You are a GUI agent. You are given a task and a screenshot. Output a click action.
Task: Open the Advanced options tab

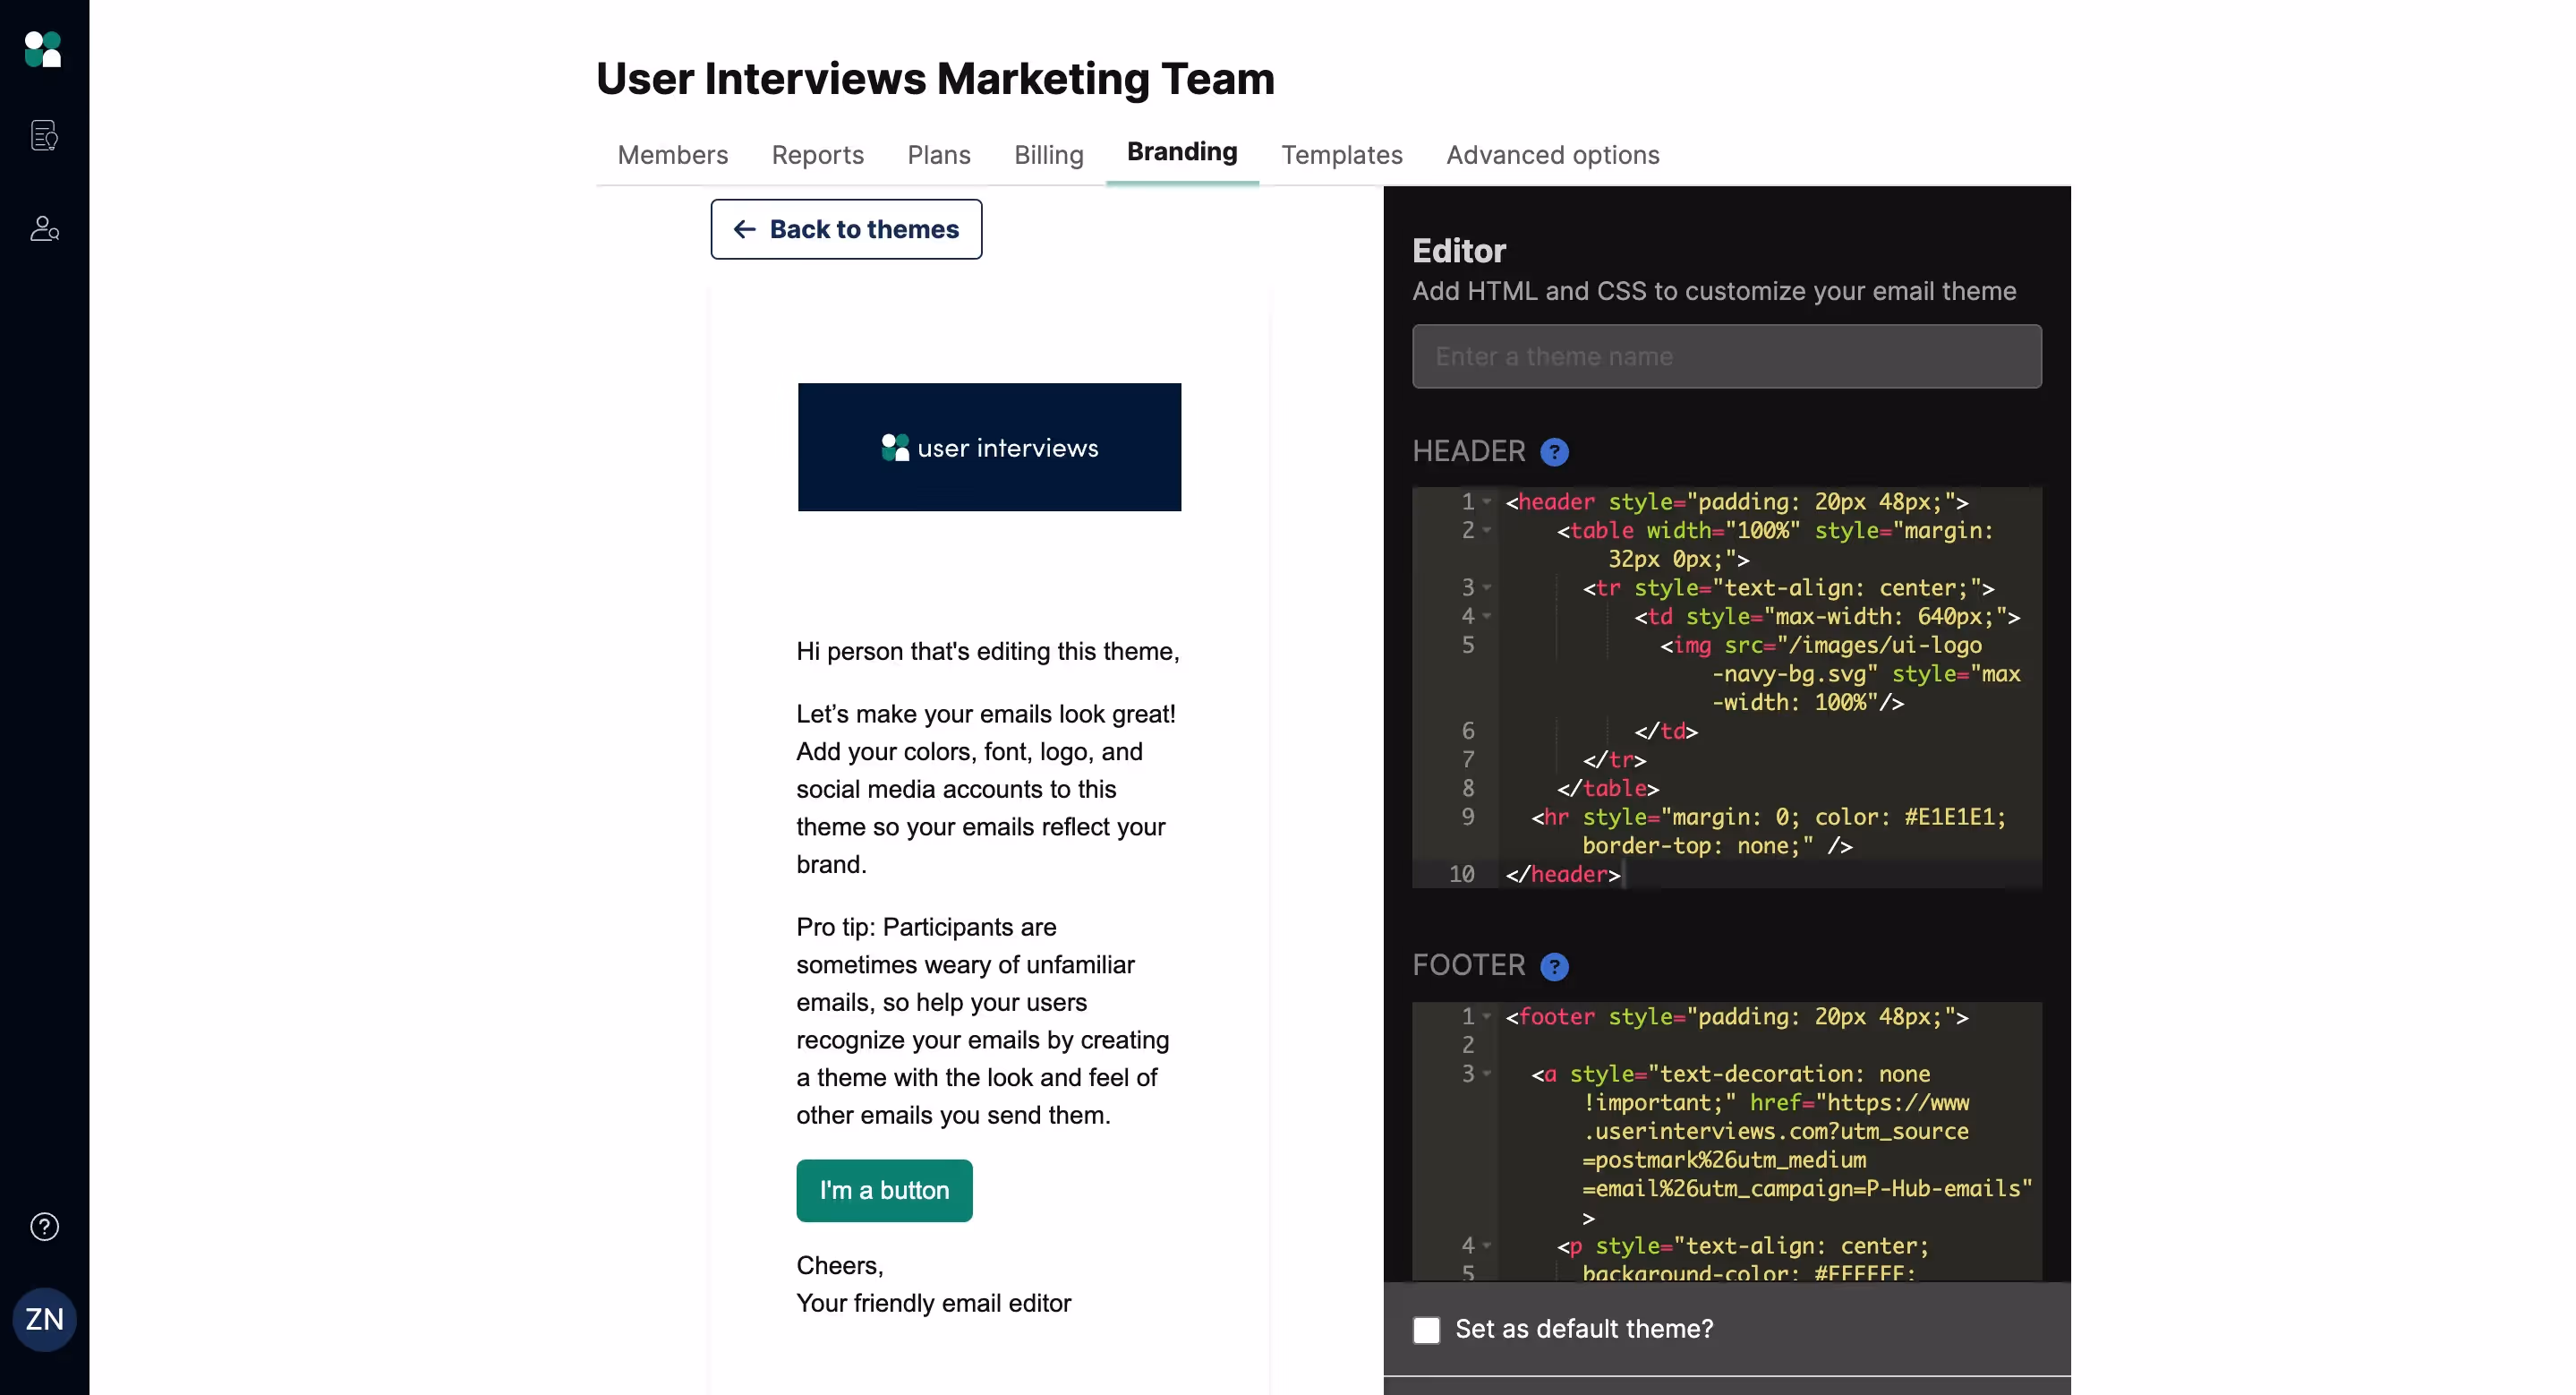click(1552, 155)
